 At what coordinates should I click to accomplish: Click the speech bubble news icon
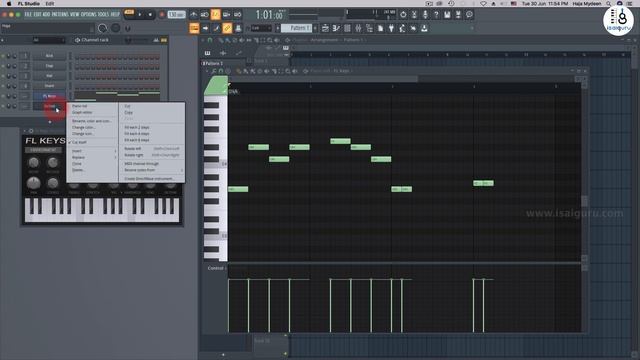point(469,15)
